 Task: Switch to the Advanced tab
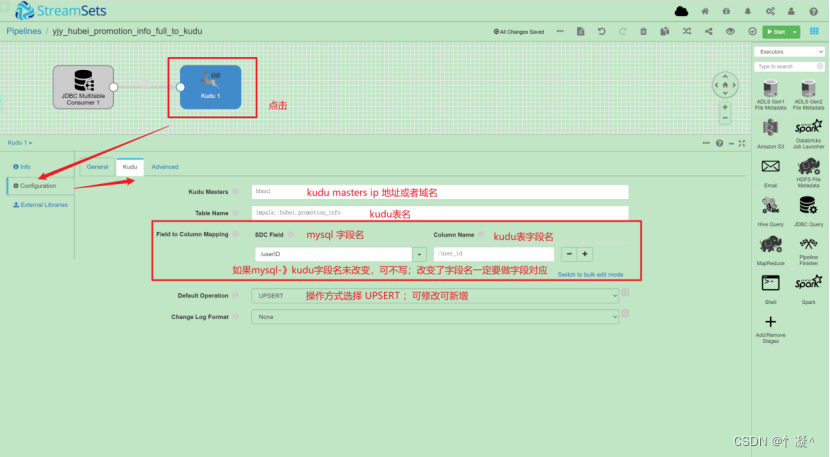tap(165, 167)
